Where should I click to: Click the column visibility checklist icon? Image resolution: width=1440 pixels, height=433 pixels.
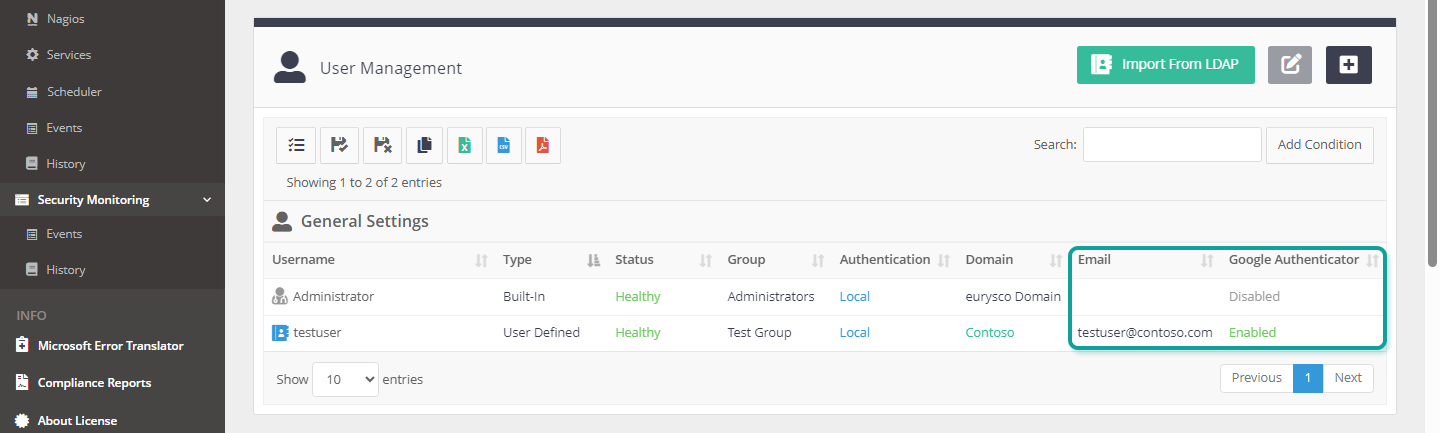tap(296, 145)
